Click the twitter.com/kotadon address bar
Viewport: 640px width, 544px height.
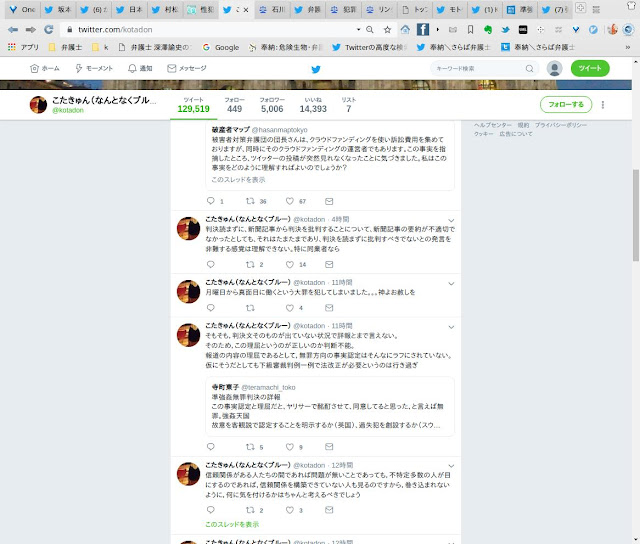208,29
